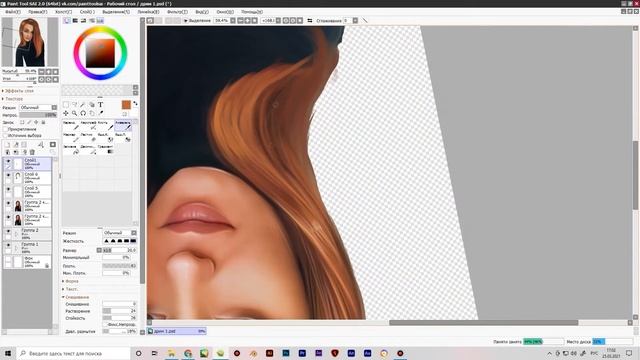
Task: Open the Файл menu
Action: [12, 12]
